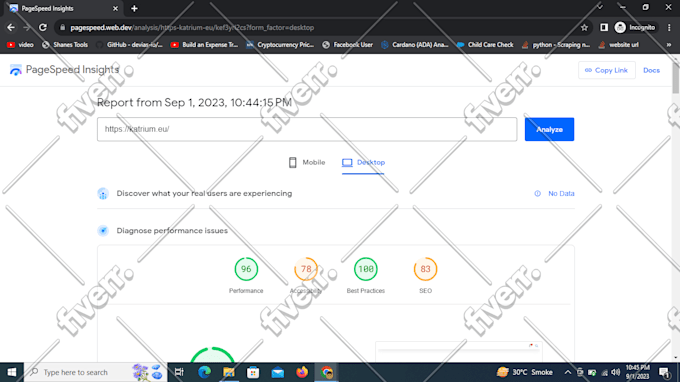The width and height of the screenshot is (680, 382).
Task: Click the site lock icon in address bar
Action: [x=62, y=27]
